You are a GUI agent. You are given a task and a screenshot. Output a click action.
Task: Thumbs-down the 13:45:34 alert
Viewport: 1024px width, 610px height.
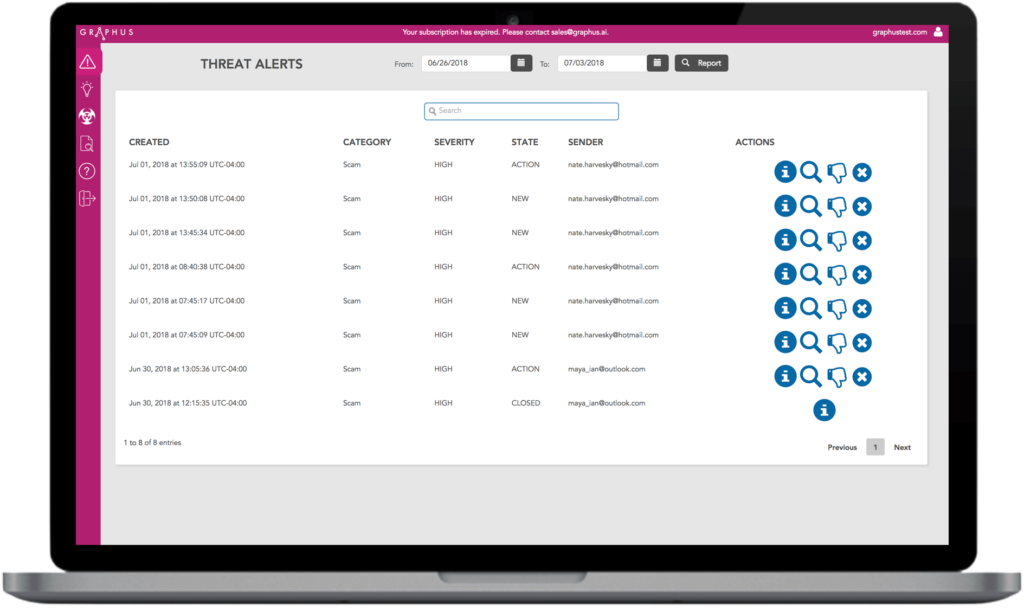(837, 240)
